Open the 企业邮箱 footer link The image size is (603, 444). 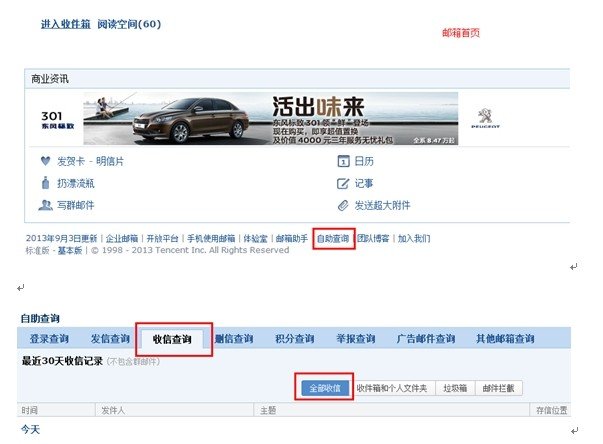pos(122,239)
